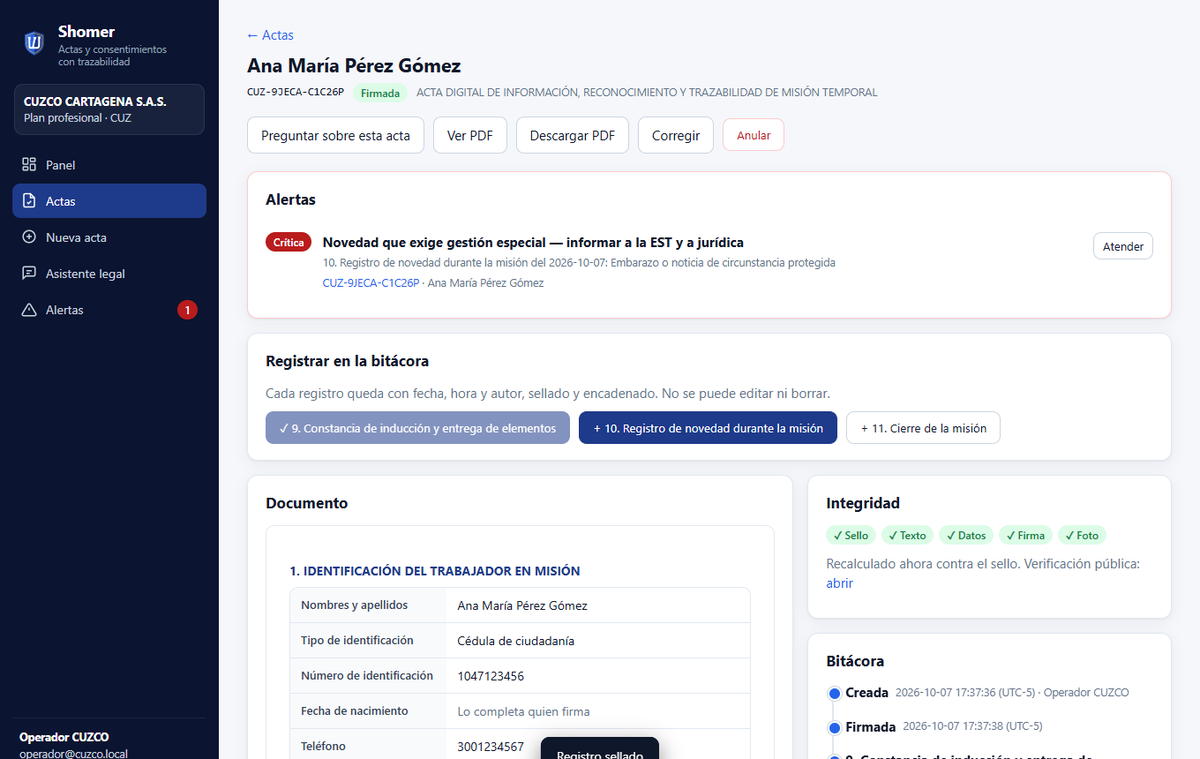Click the Nueva acta plus-circle icon
The width and height of the screenshot is (1200, 759).
(29, 237)
